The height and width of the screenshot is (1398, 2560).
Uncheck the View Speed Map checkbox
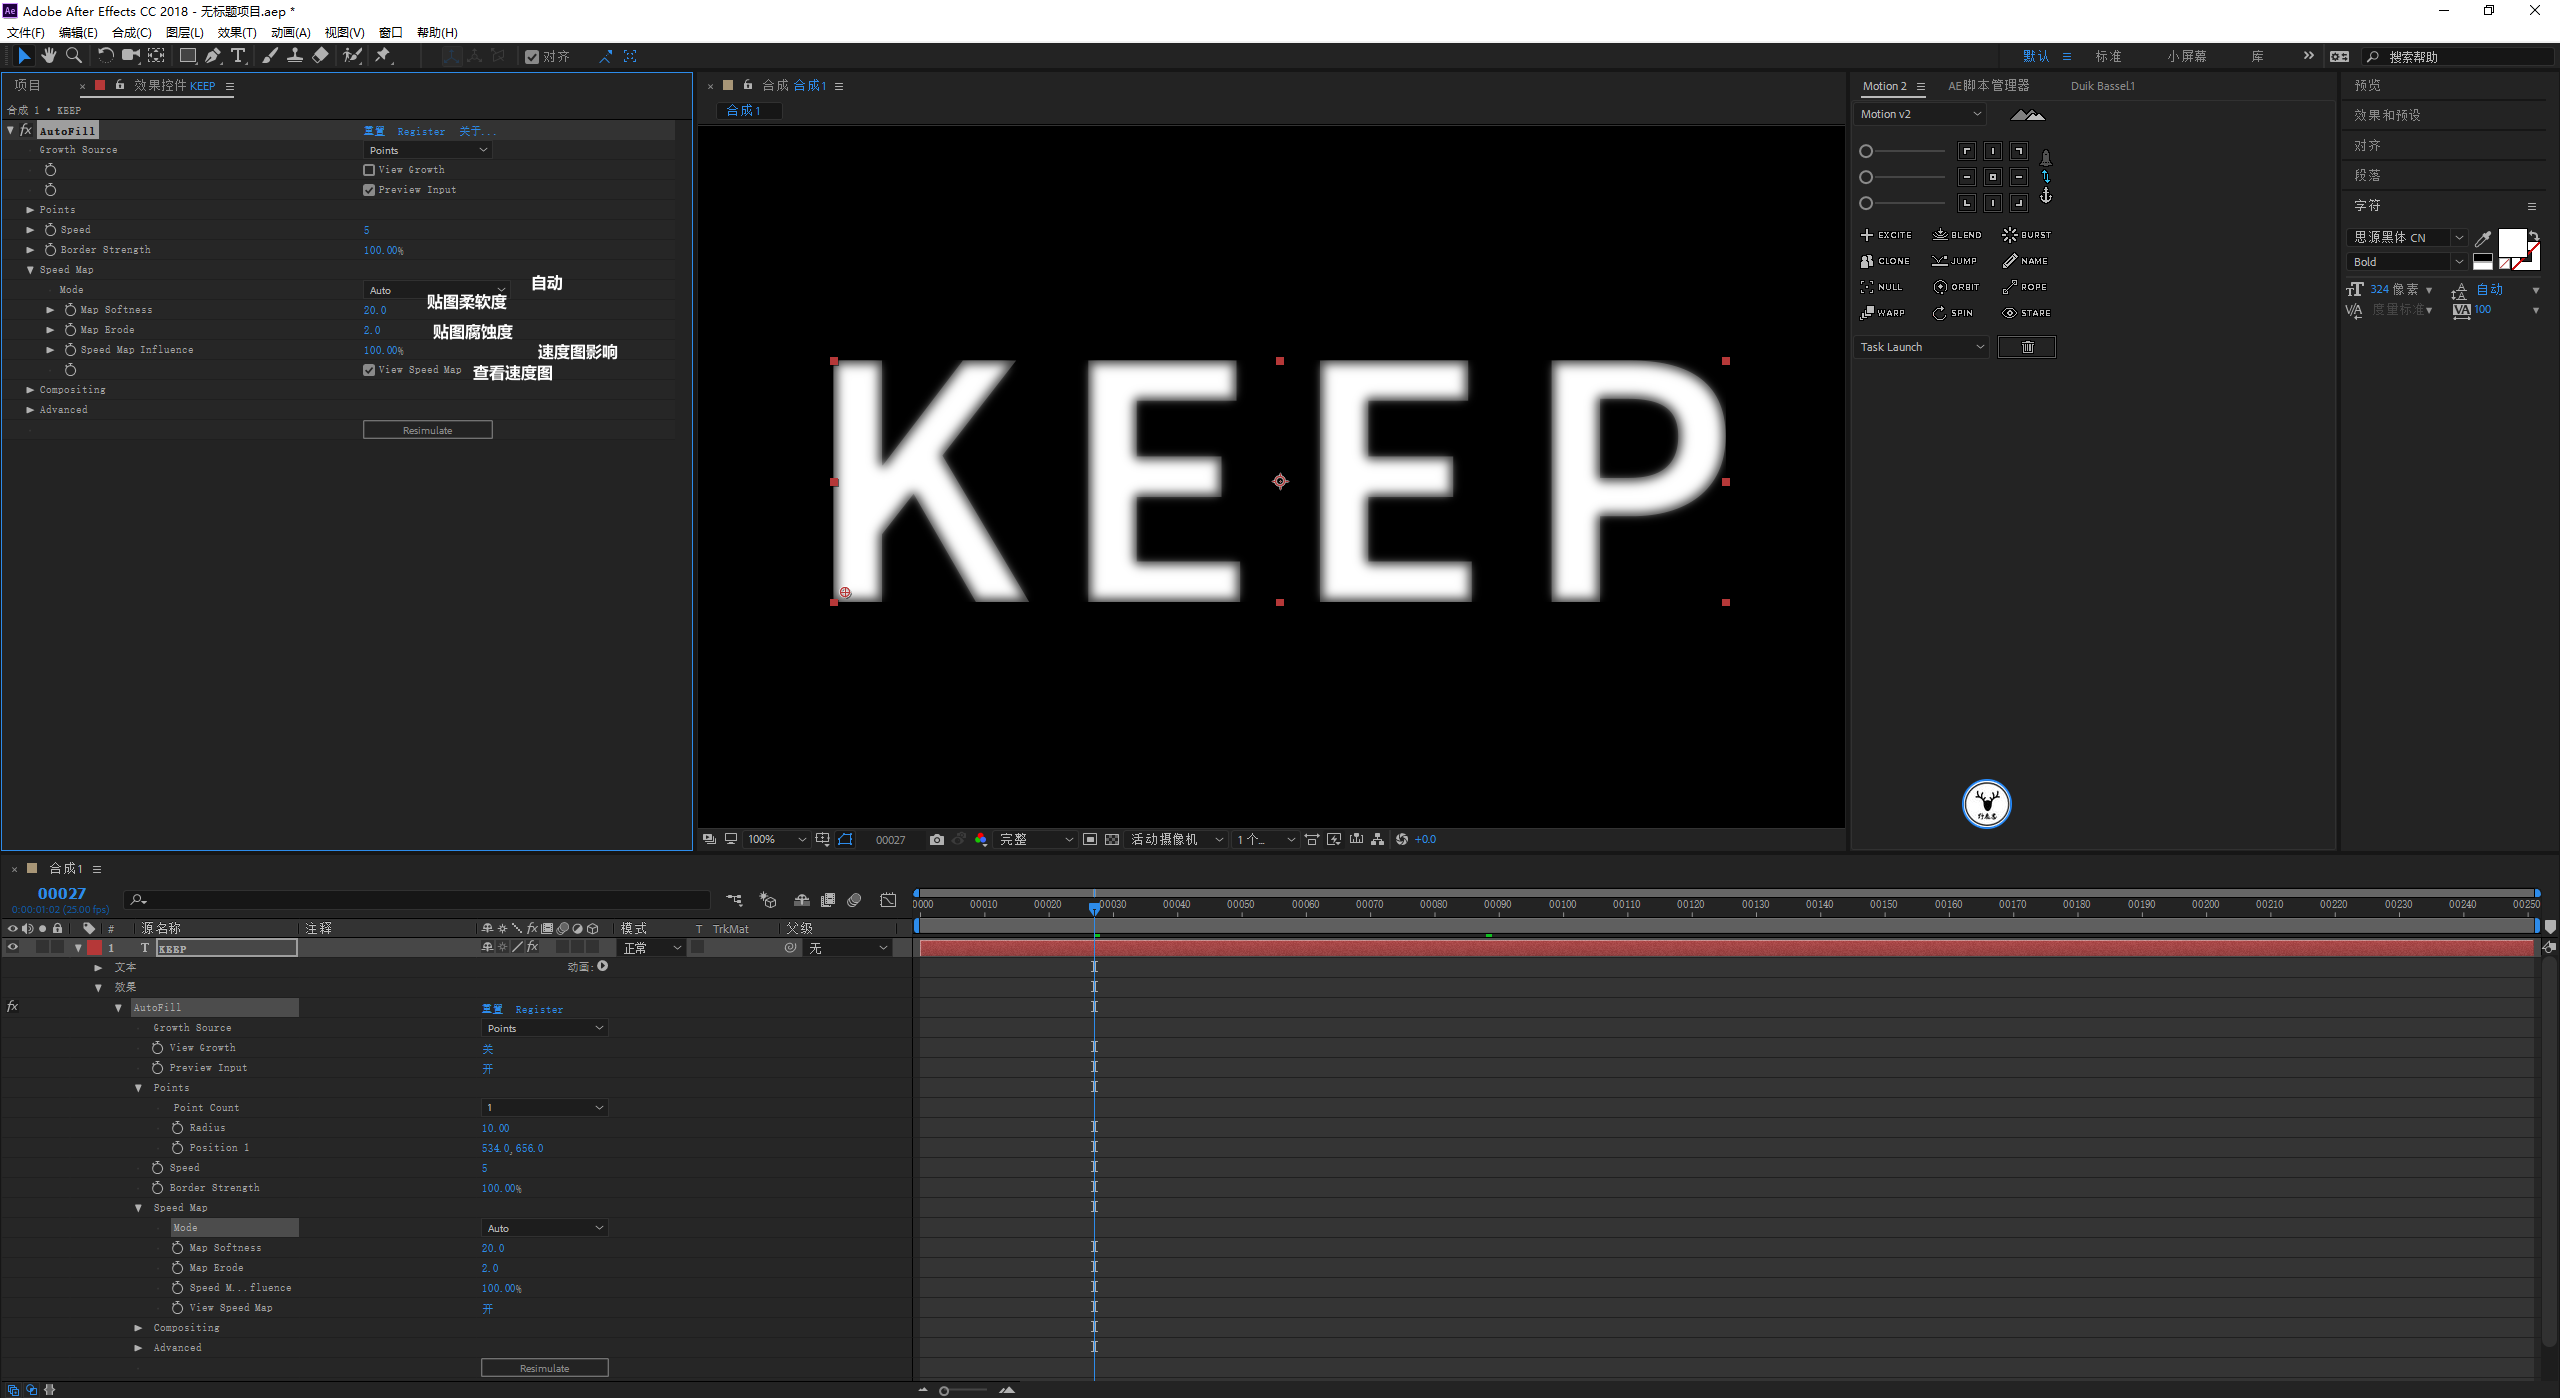point(369,370)
